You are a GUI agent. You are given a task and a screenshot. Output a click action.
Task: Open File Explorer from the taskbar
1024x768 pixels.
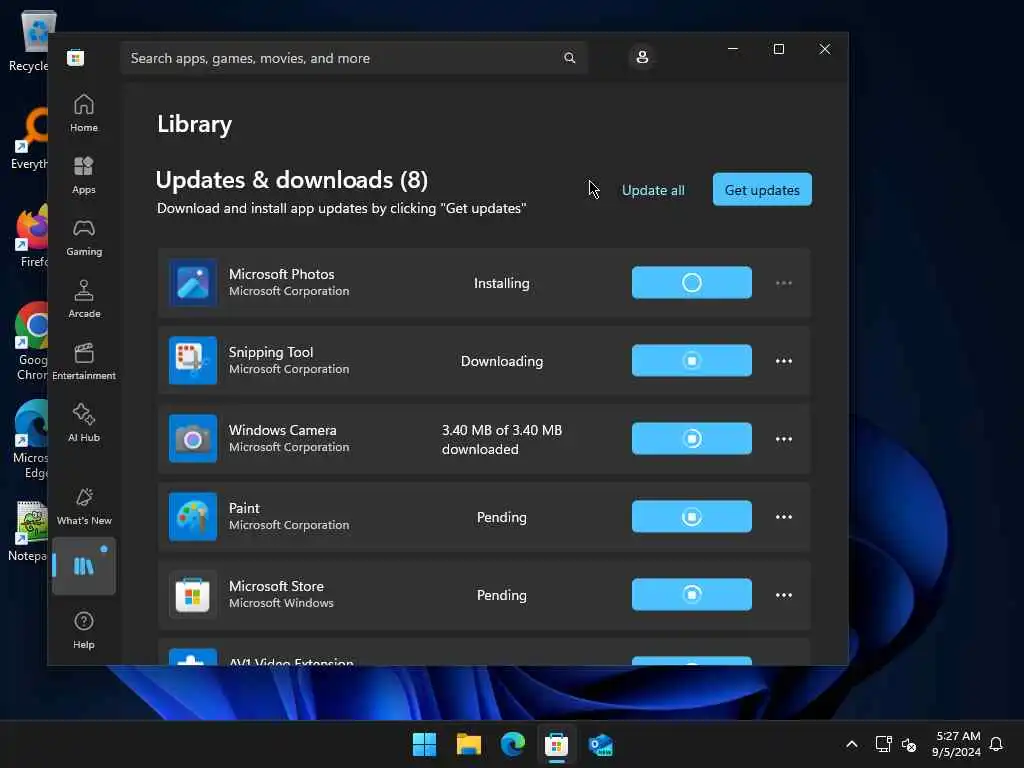[468, 744]
